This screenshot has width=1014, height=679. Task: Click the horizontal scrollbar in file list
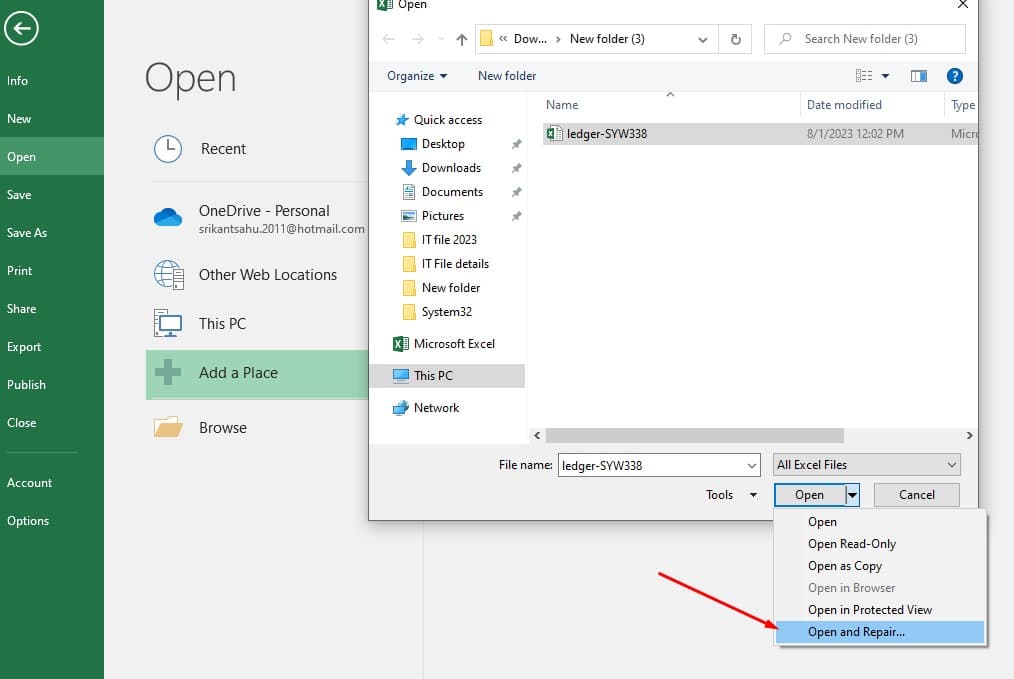point(695,436)
